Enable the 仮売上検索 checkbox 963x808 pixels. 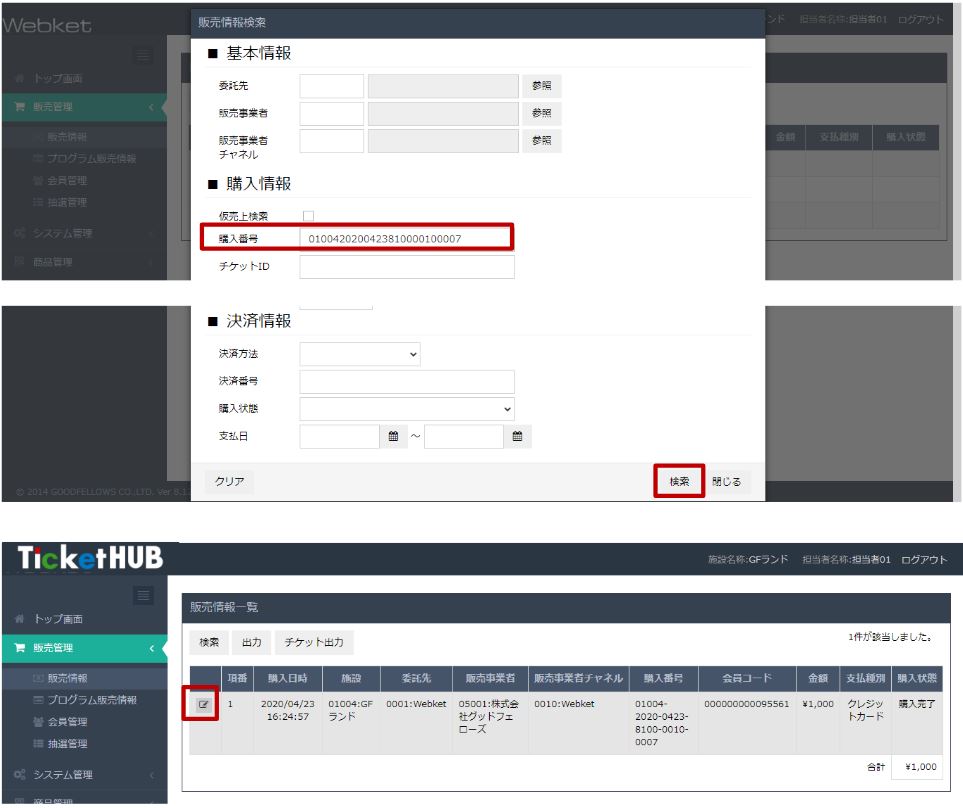[308, 216]
